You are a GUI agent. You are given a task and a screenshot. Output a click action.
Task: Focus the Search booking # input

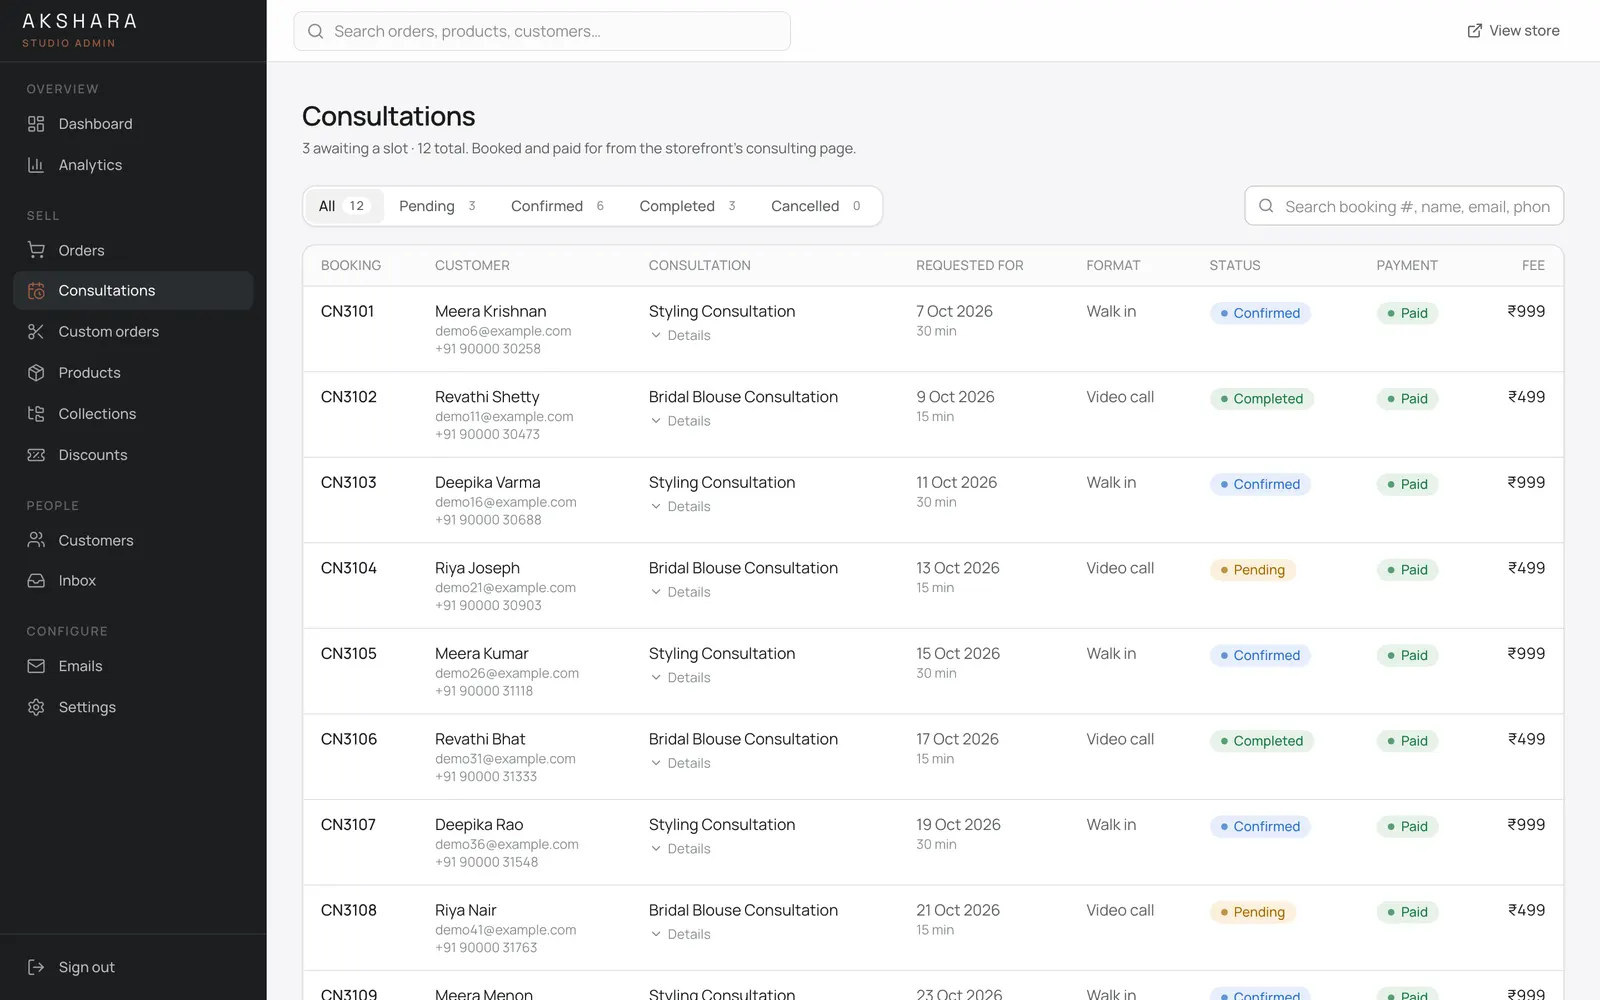tap(1404, 206)
